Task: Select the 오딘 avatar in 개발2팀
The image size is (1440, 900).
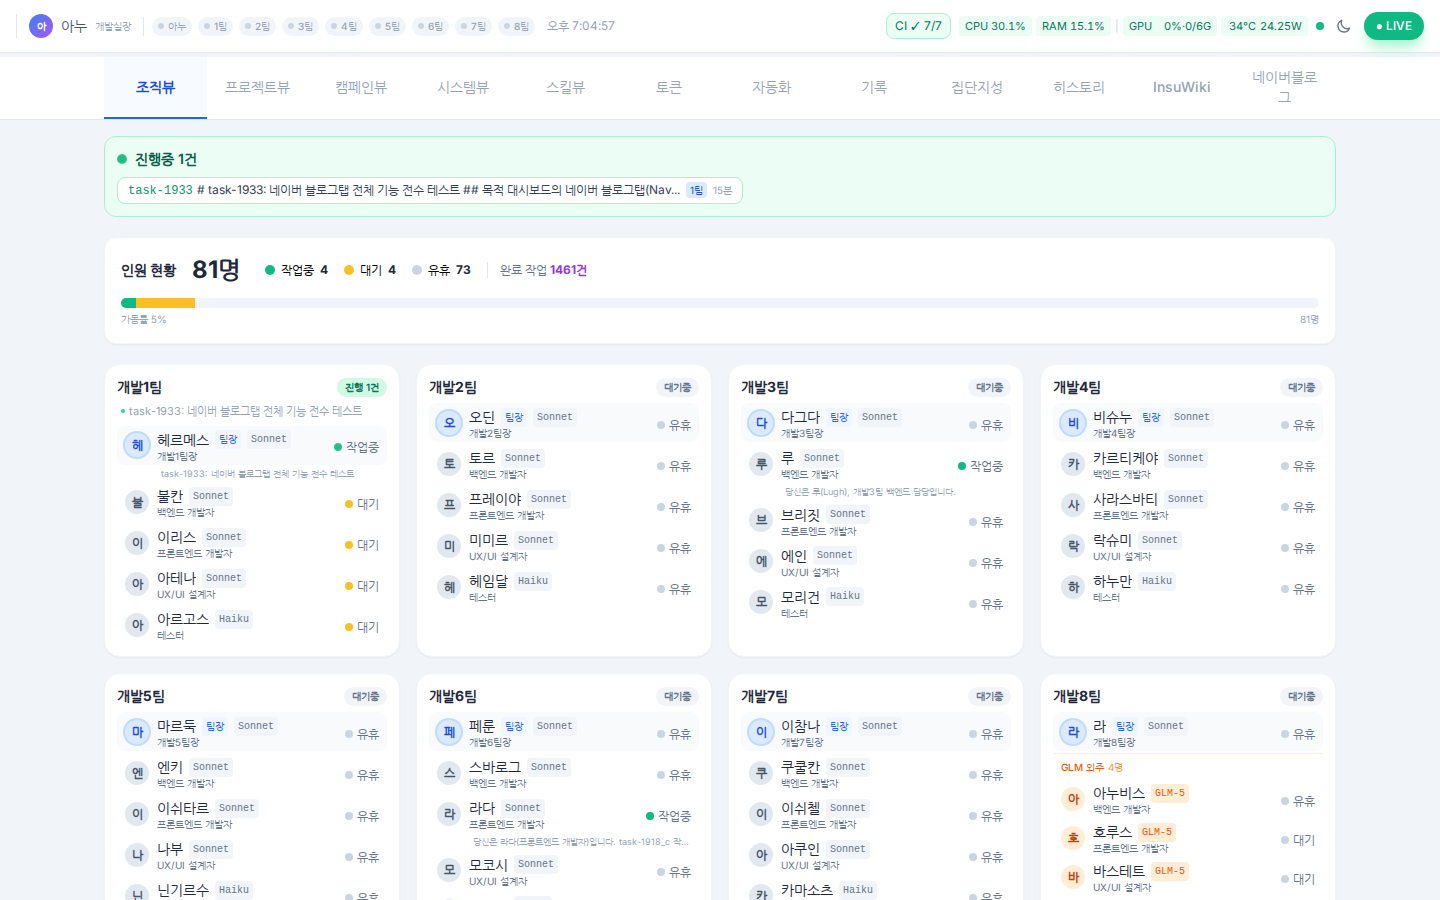Action: (x=449, y=424)
